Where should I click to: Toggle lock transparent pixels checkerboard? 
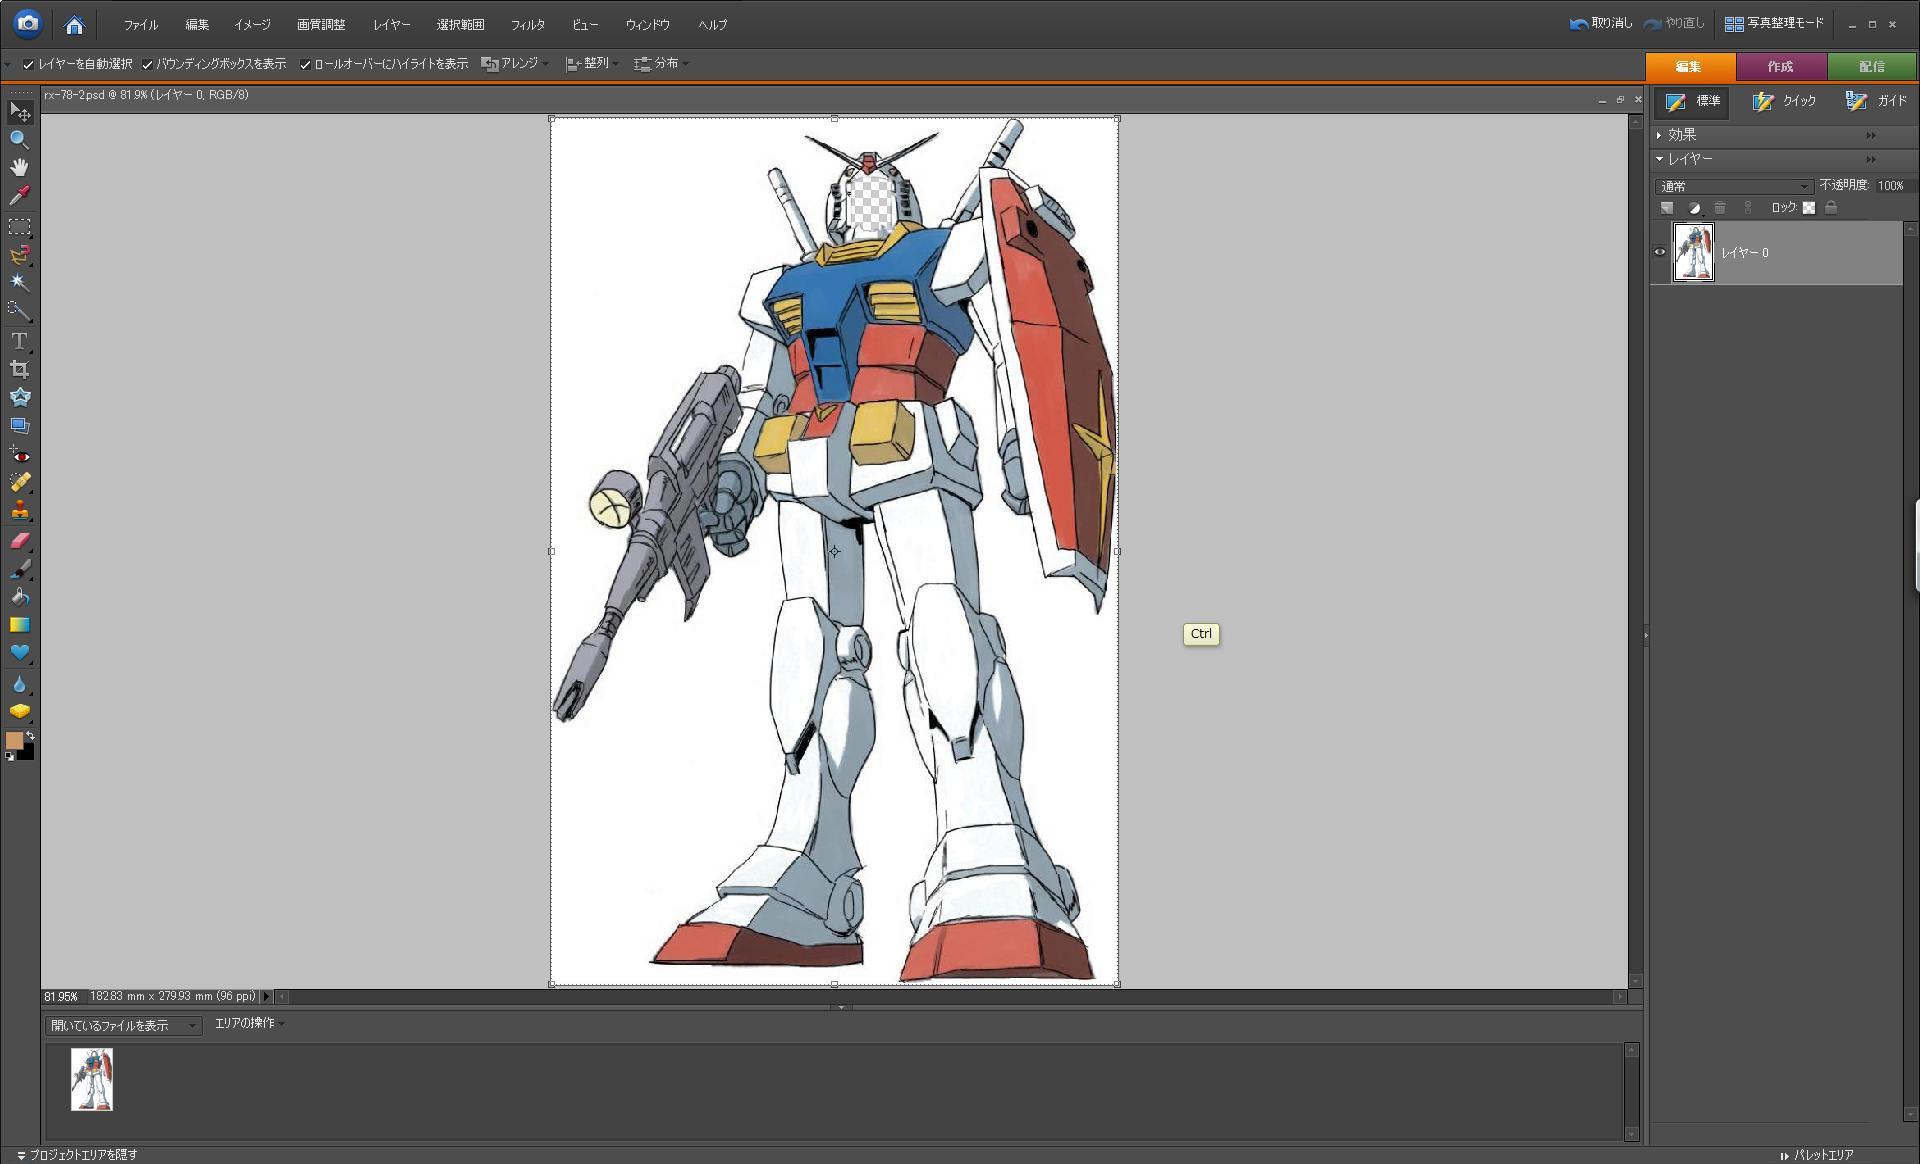[1809, 208]
